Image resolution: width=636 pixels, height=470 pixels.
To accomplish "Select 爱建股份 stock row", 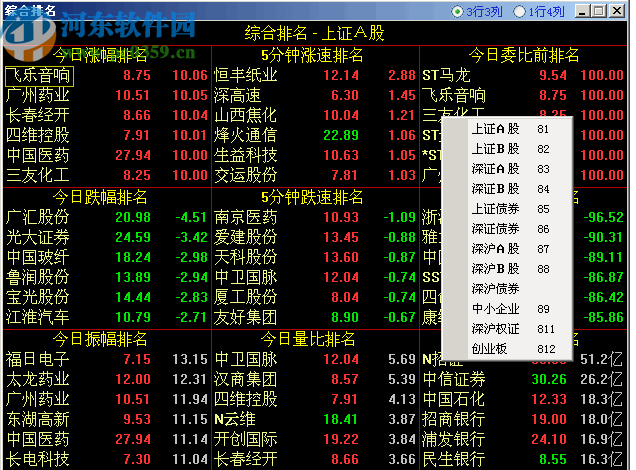I will (315, 238).
